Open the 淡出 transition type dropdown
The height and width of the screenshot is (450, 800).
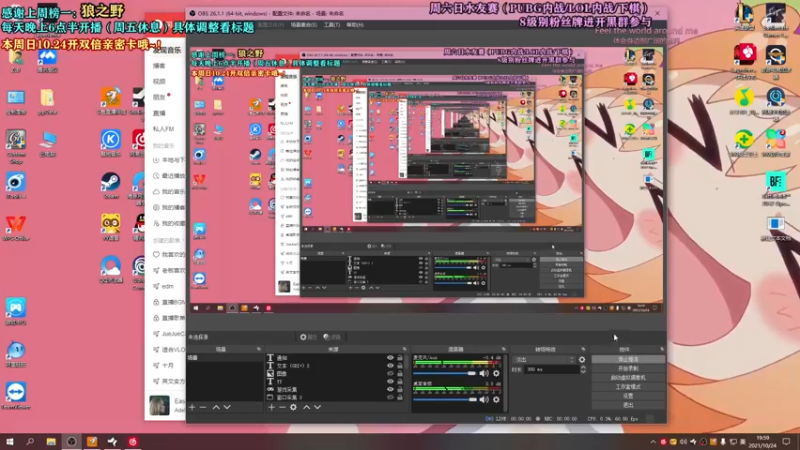(x=543, y=360)
